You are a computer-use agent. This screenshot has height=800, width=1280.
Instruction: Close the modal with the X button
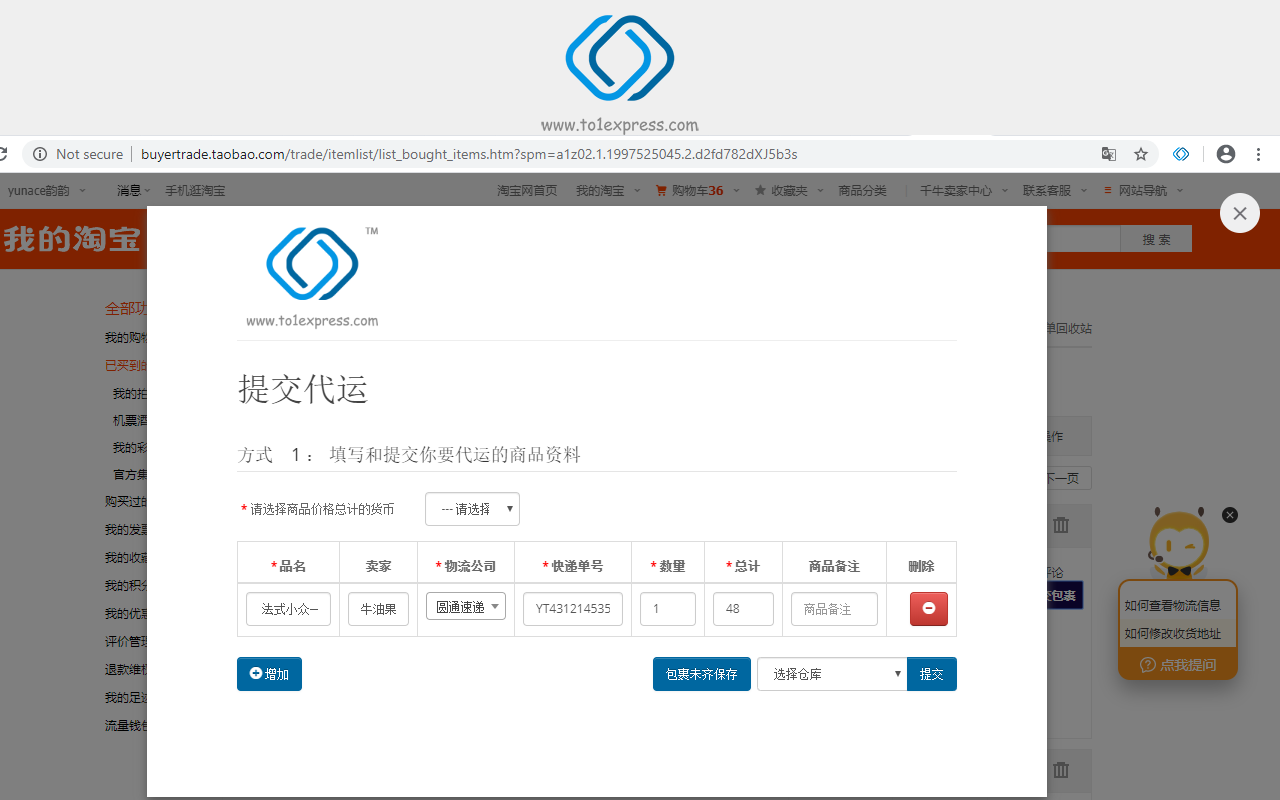point(1240,213)
